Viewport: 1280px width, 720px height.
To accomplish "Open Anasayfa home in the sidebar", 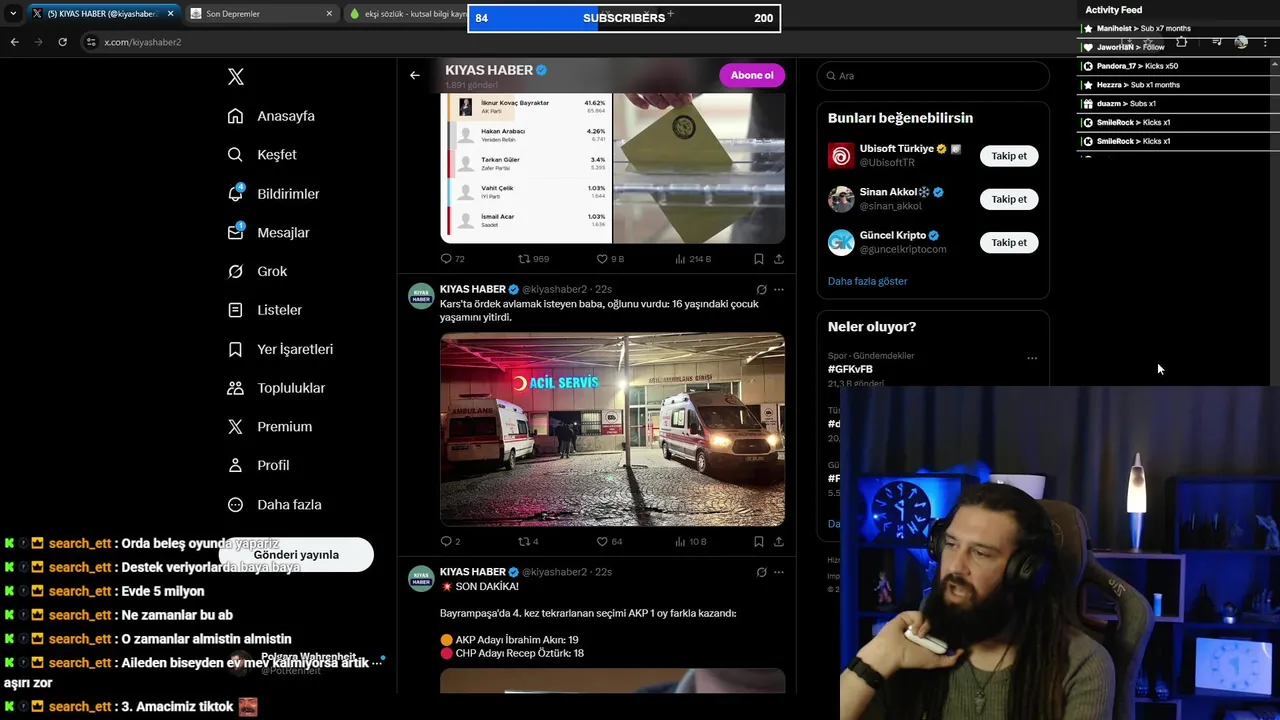I will coord(271,116).
